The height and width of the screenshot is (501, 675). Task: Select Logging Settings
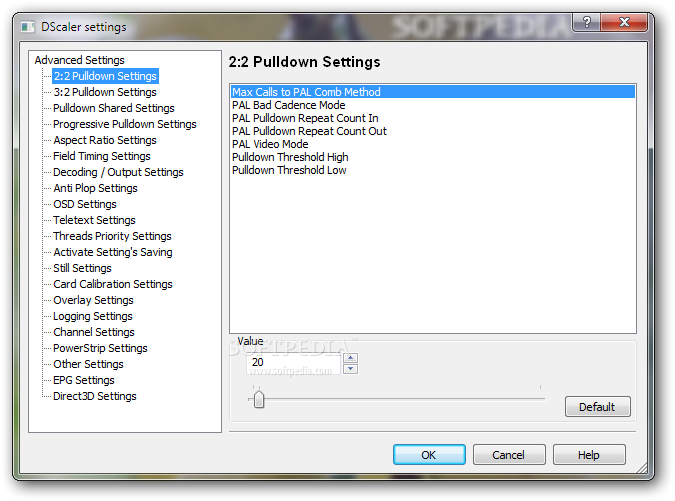click(93, 316)
